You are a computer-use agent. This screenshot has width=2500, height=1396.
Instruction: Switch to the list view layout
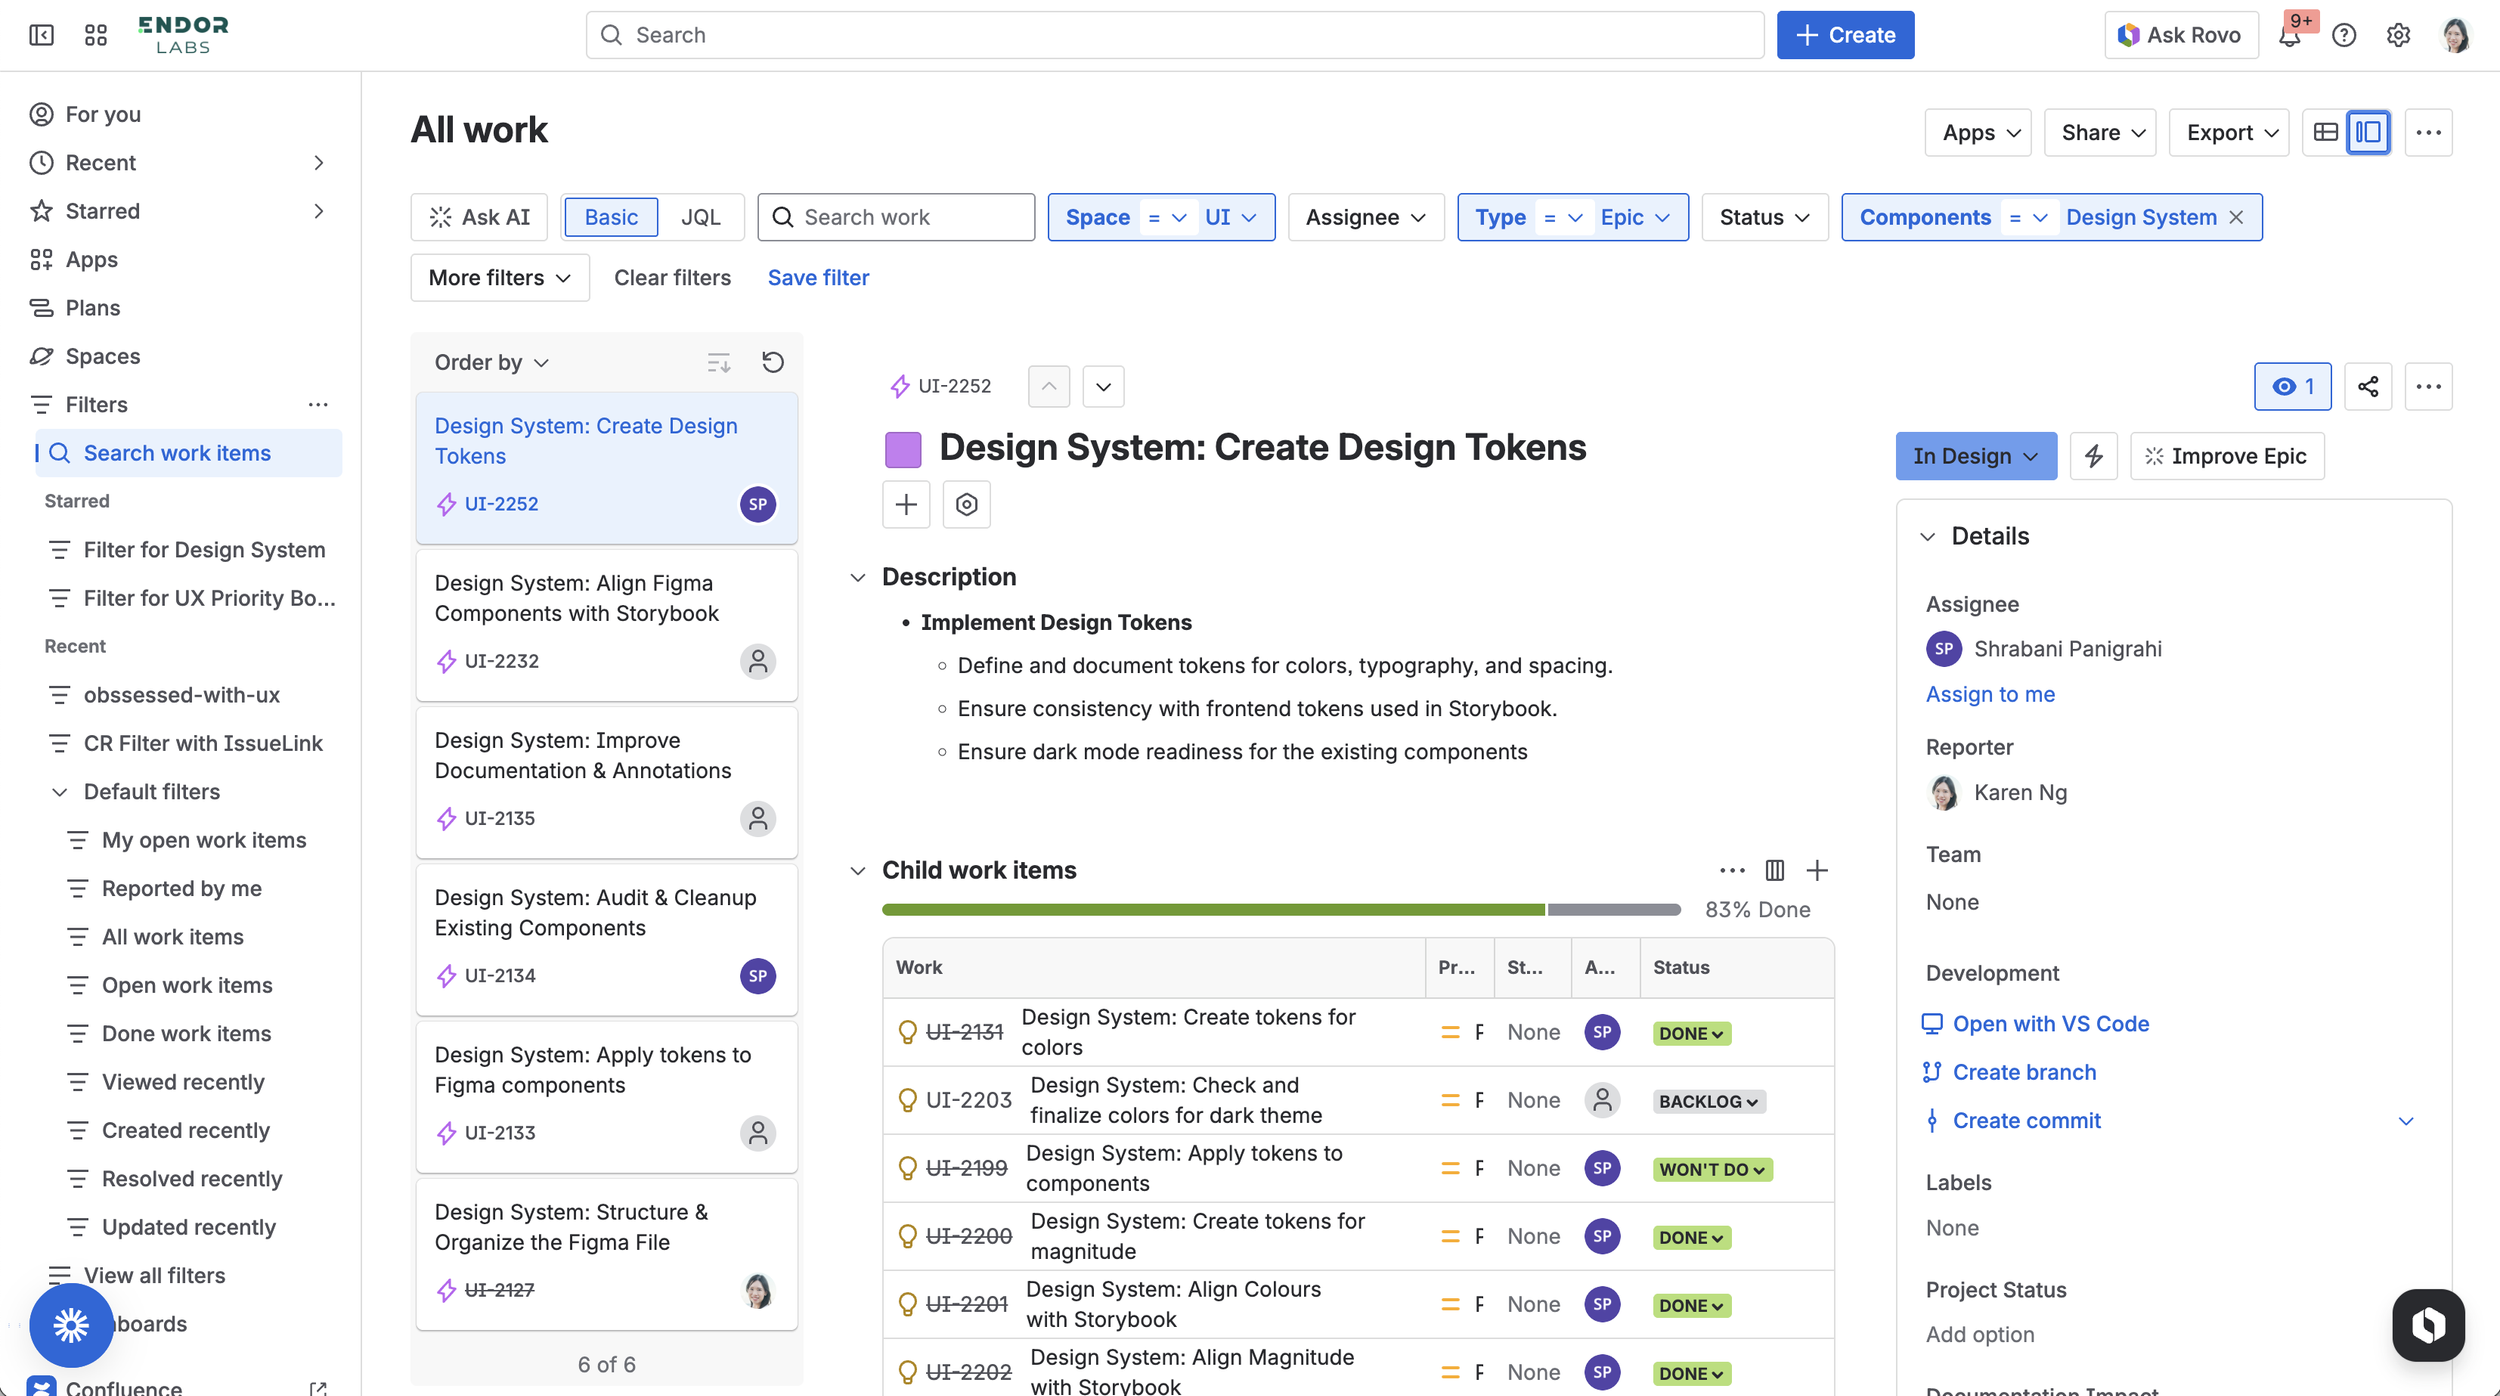(x=2325, y=132)
